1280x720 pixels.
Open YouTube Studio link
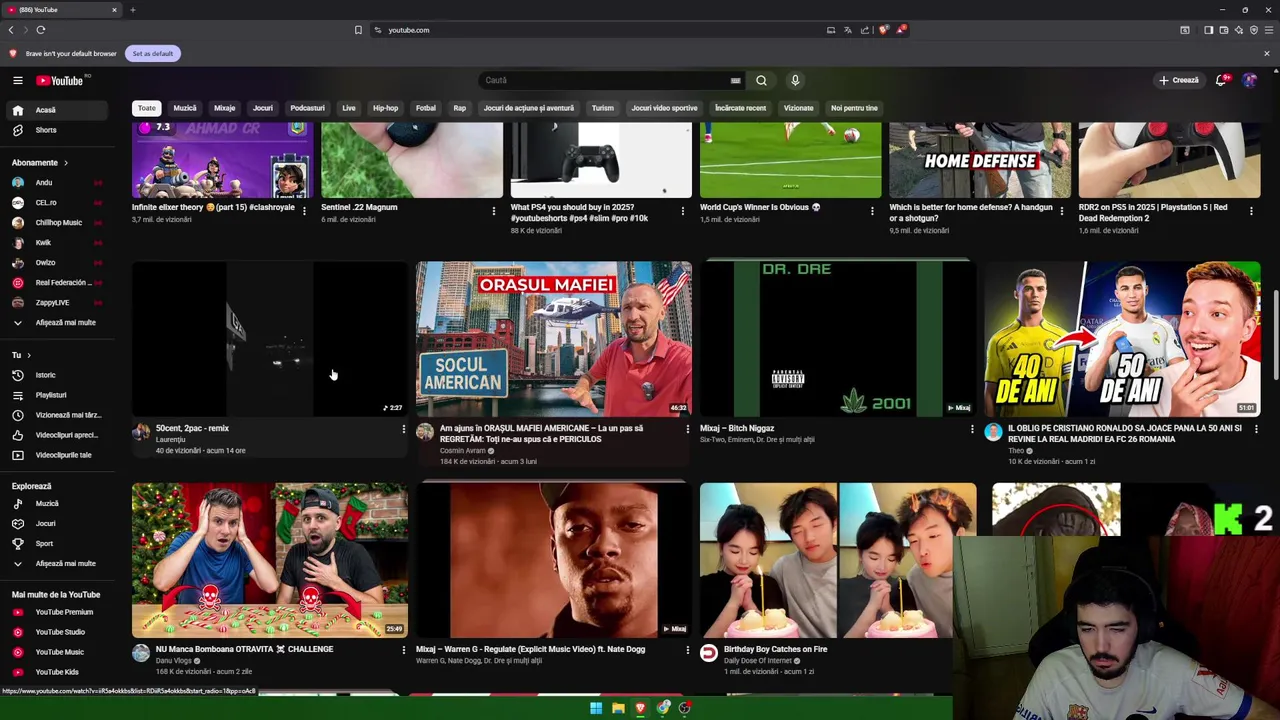(55, 632)
